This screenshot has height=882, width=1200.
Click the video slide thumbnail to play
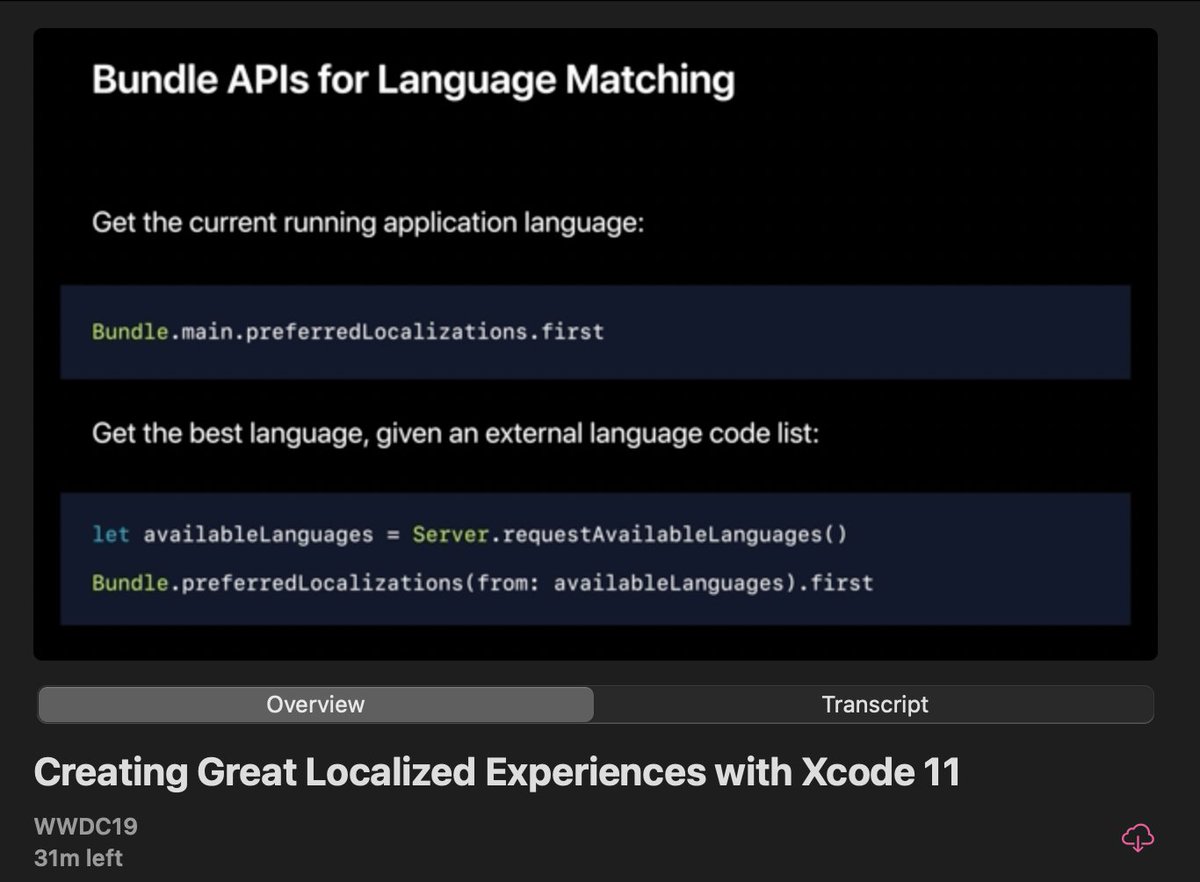click(x=595, y=344)
